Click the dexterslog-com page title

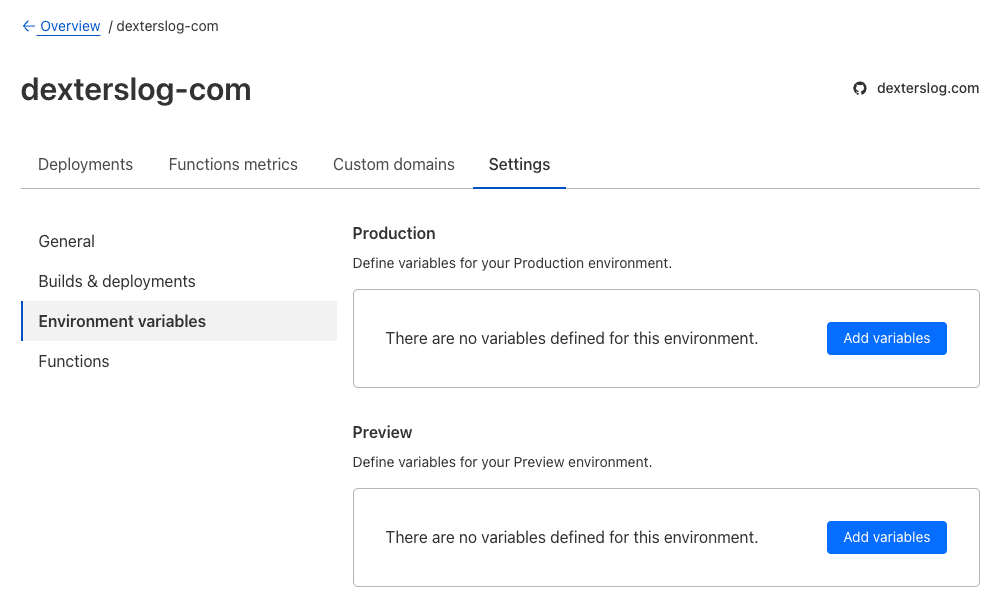tap(135, 89)
